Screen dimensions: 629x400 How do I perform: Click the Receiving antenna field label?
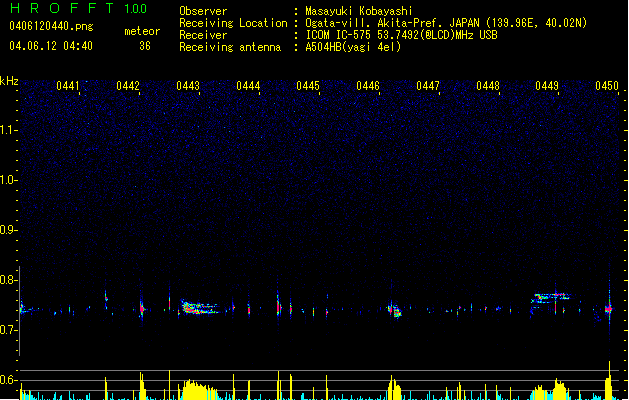(230, 47)
